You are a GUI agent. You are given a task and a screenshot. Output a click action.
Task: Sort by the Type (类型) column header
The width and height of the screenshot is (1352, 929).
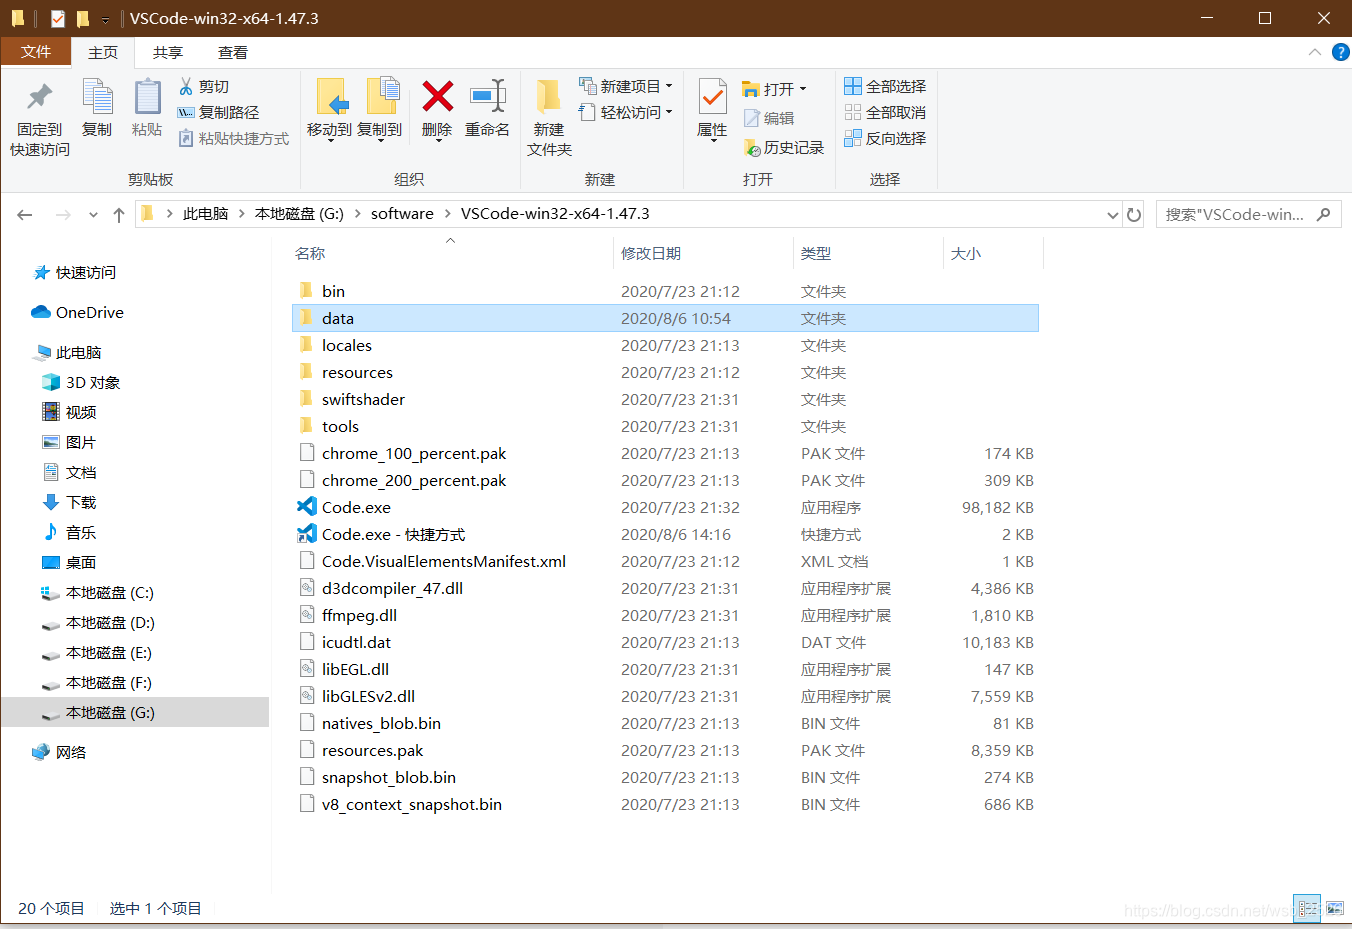click(x=816, y=254)
